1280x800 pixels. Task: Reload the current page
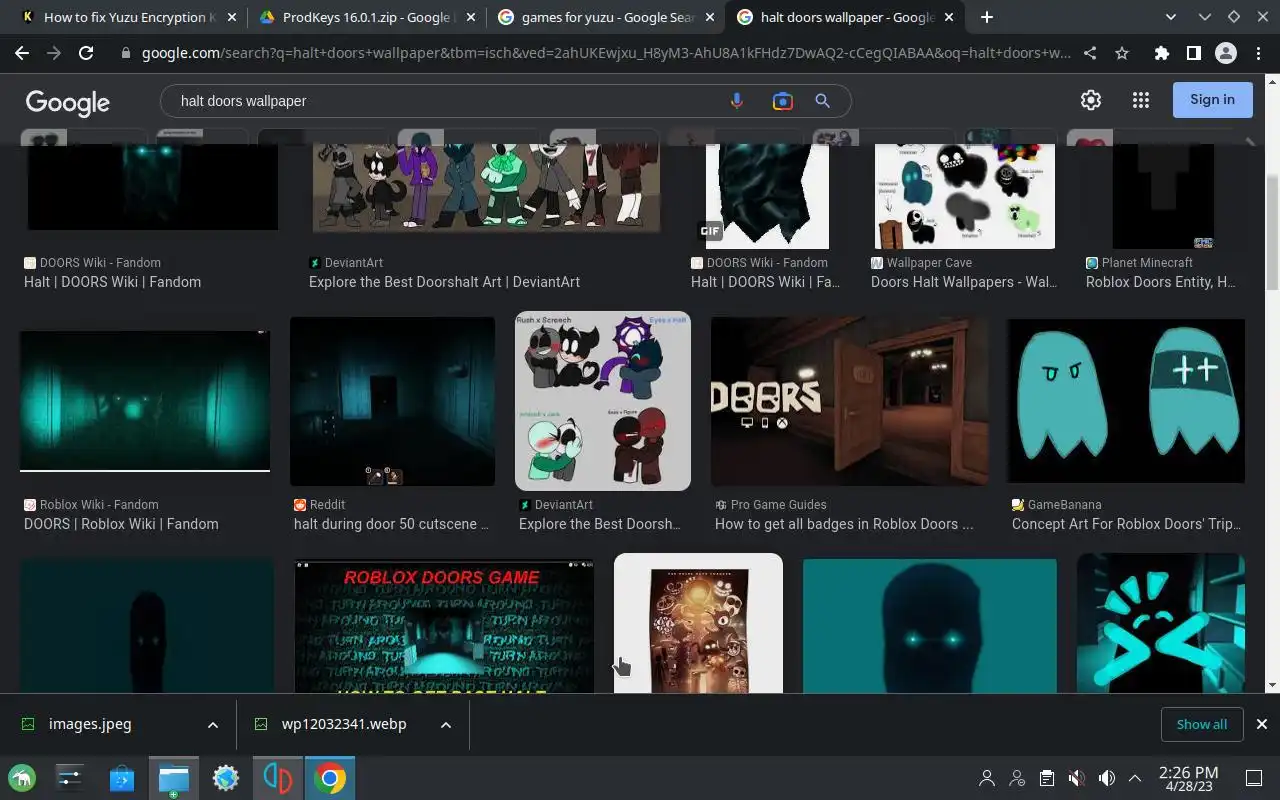86,53
